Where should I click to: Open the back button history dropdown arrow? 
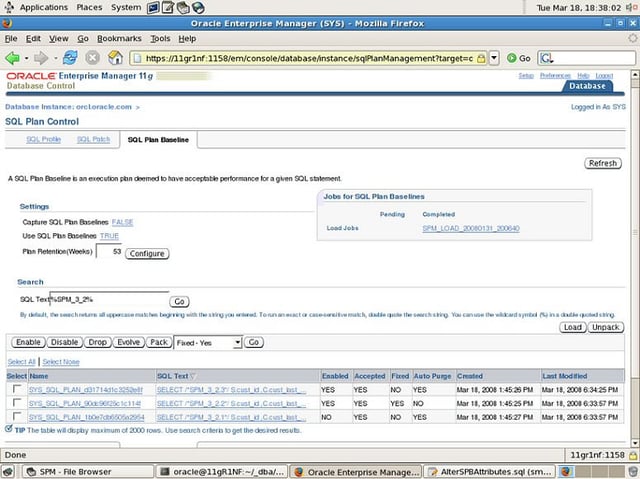(x=27, y=58)
